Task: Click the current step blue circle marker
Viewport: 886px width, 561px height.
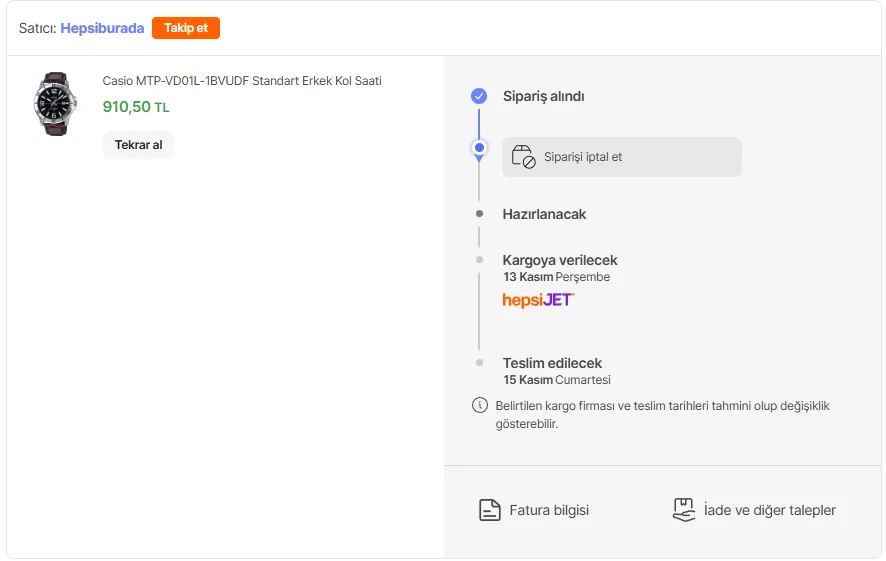Action: click(x=479, y=148)
